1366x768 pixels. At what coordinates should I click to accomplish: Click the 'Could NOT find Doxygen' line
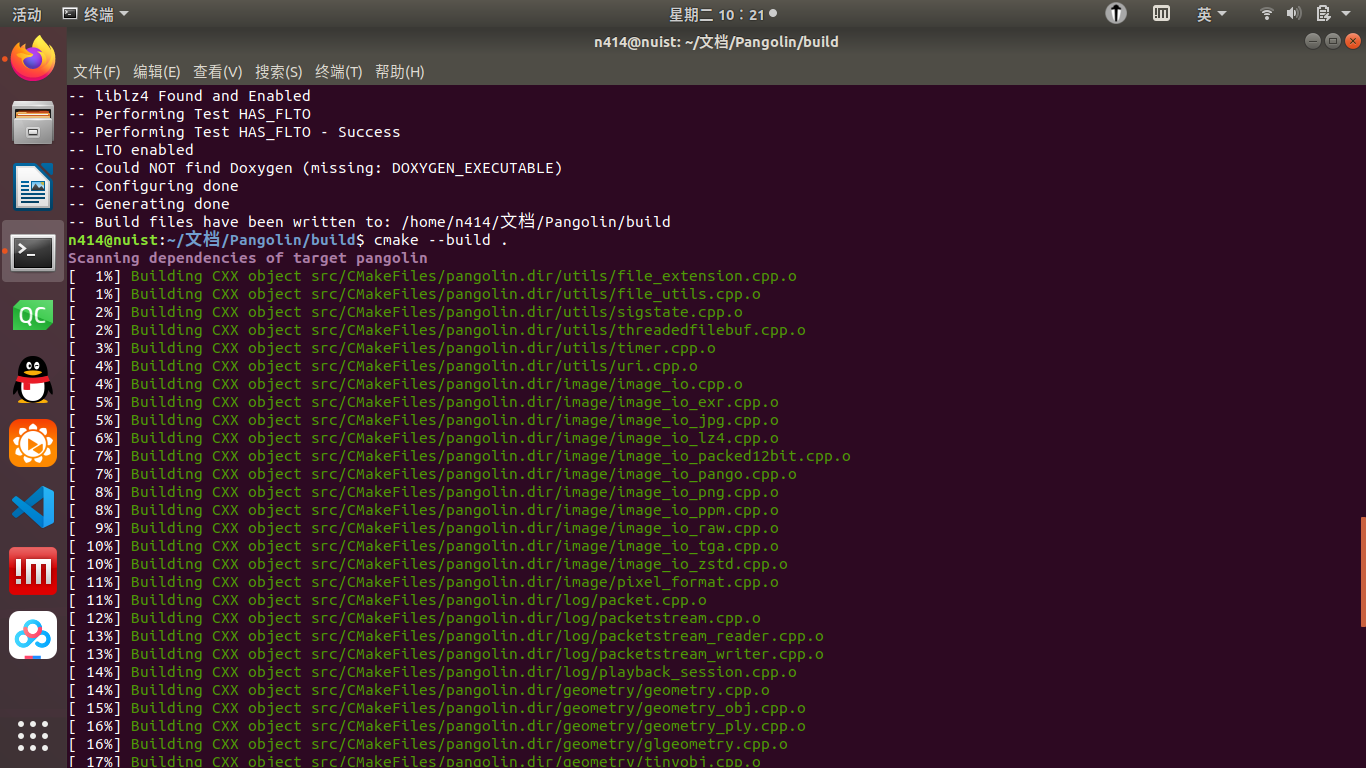(315, 168)
